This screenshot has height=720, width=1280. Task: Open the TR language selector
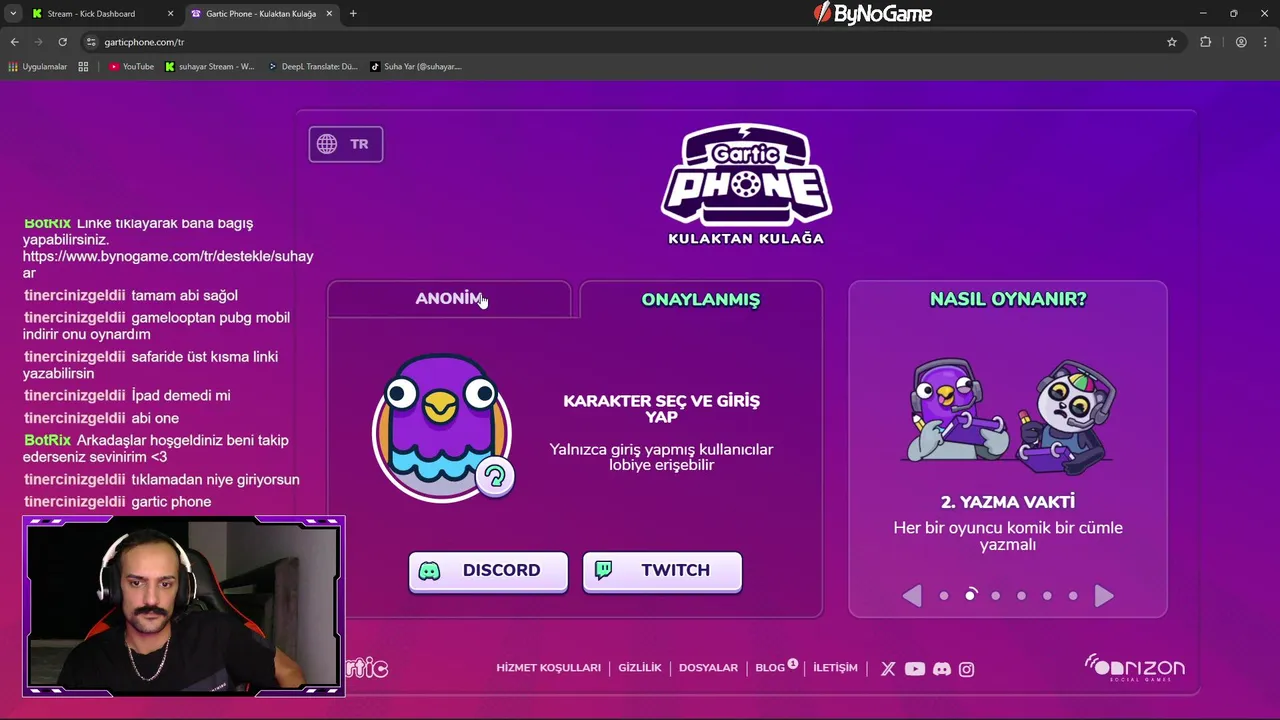click(346, 144)
